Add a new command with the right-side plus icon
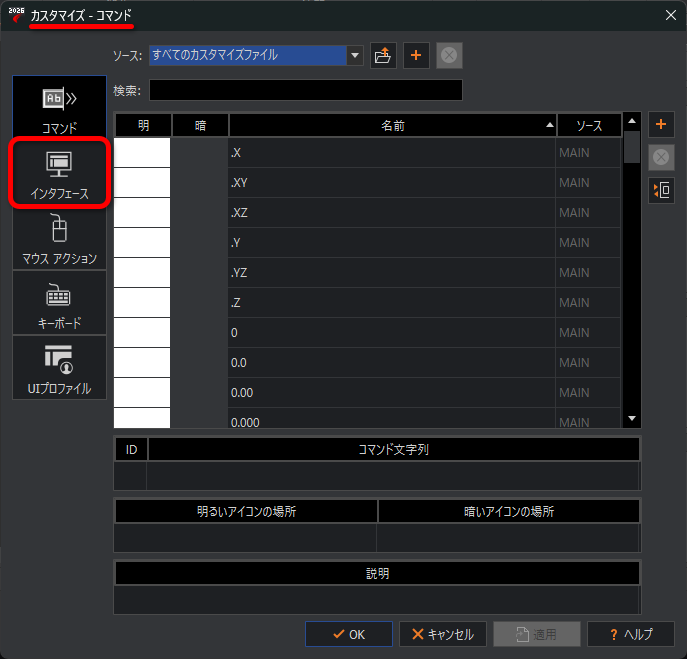Image resolution: width=687 pixels, height=659 pixels. point(661,125)
